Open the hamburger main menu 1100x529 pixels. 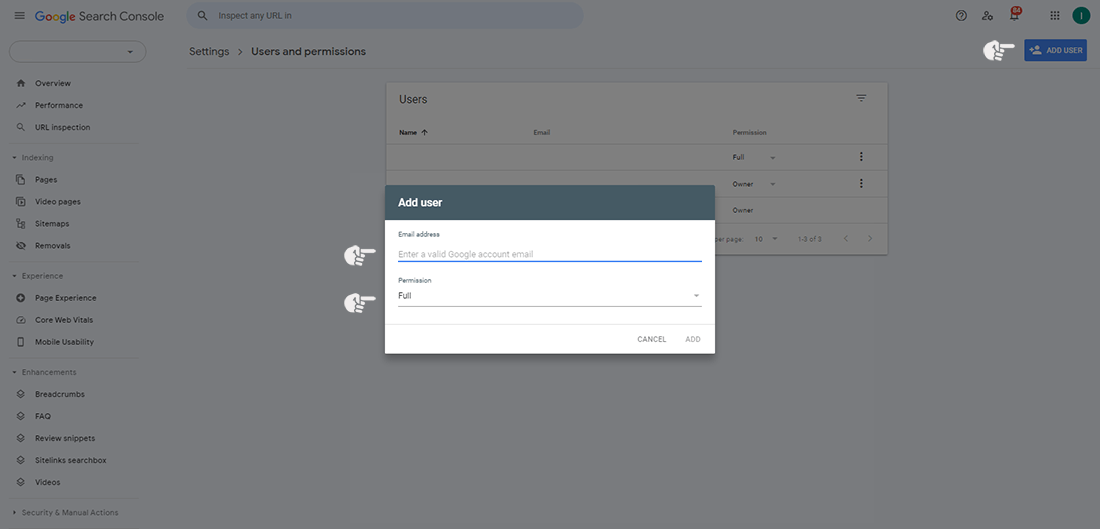click(19, 16)
